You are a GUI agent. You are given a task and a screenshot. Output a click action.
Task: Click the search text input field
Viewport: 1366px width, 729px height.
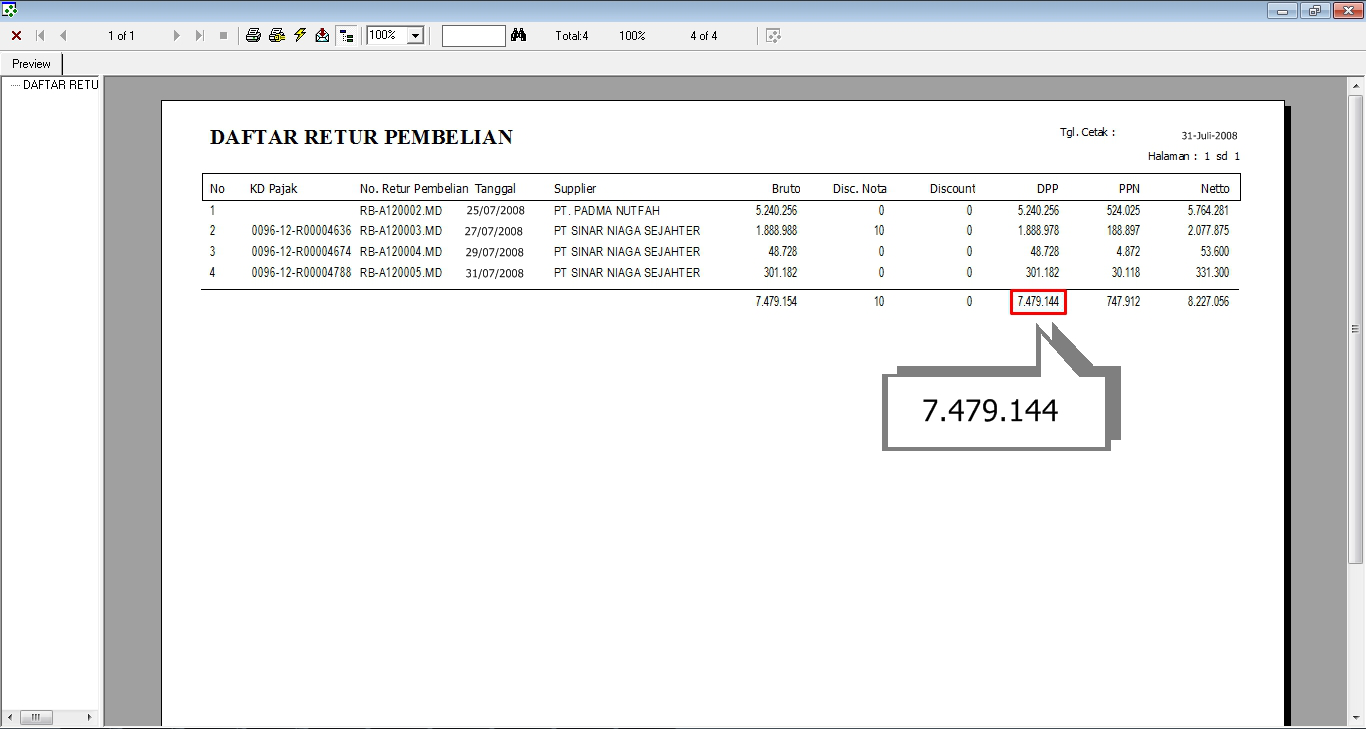(x=473, y=36)
